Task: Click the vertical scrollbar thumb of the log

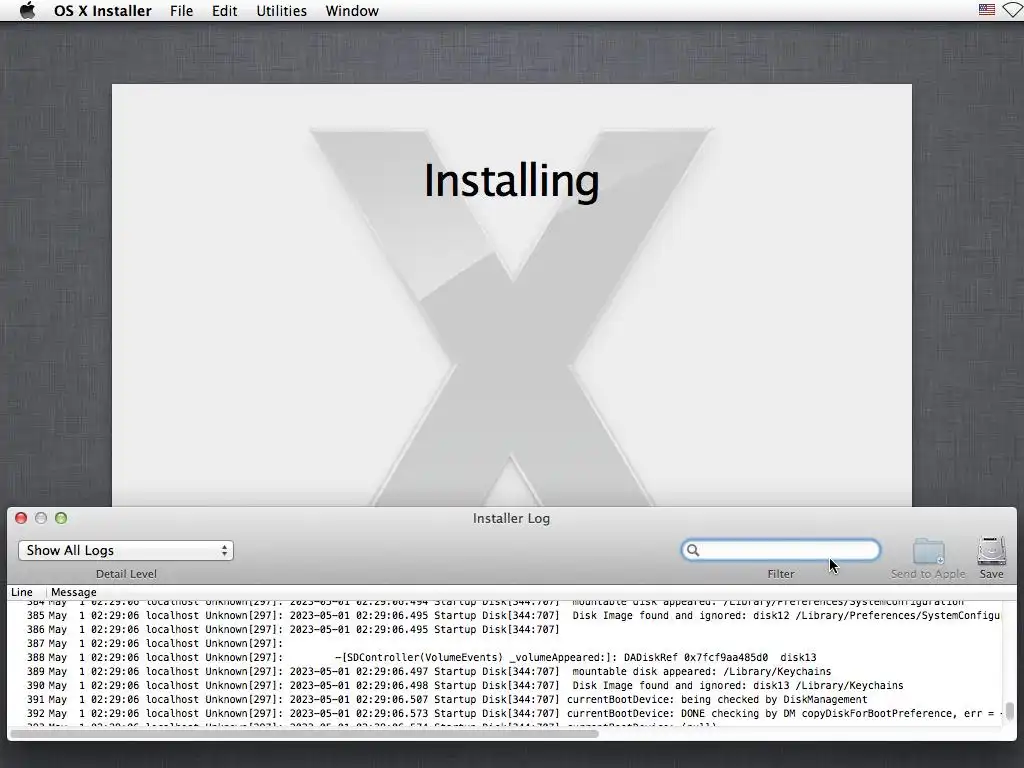Action: pyautogui.click(x=1010, y=711)
